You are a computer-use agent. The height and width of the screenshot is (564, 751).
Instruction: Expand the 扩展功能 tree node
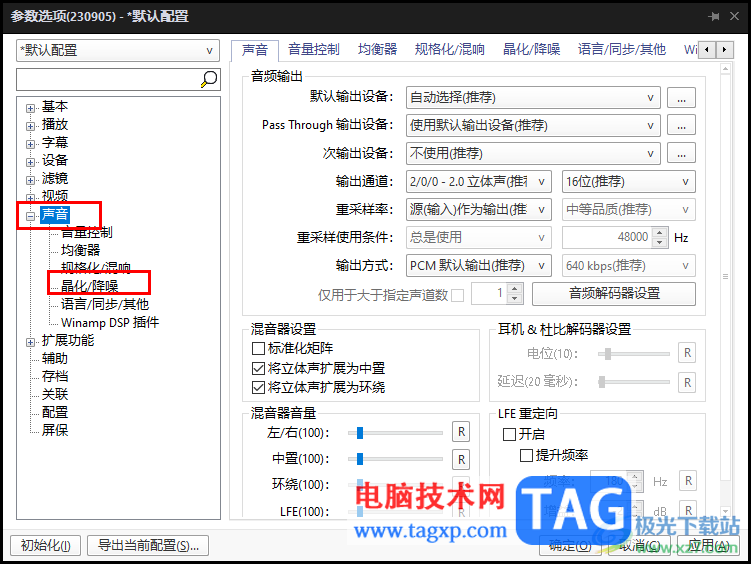30,342
